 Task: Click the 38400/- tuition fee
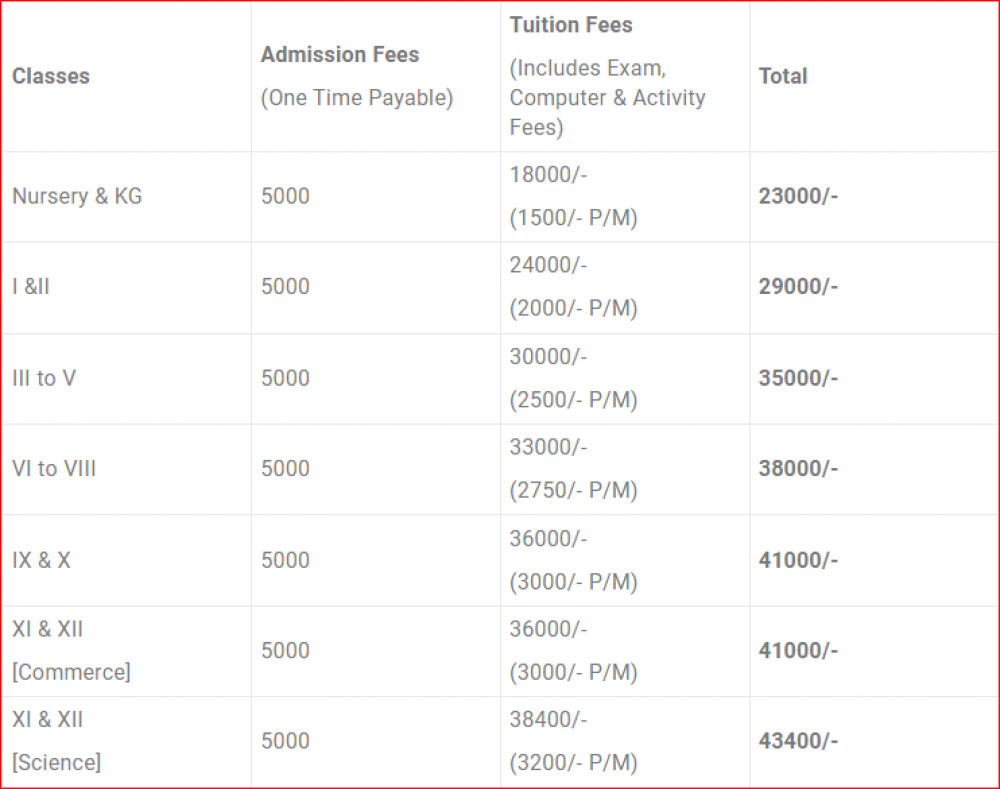(549, 719)
